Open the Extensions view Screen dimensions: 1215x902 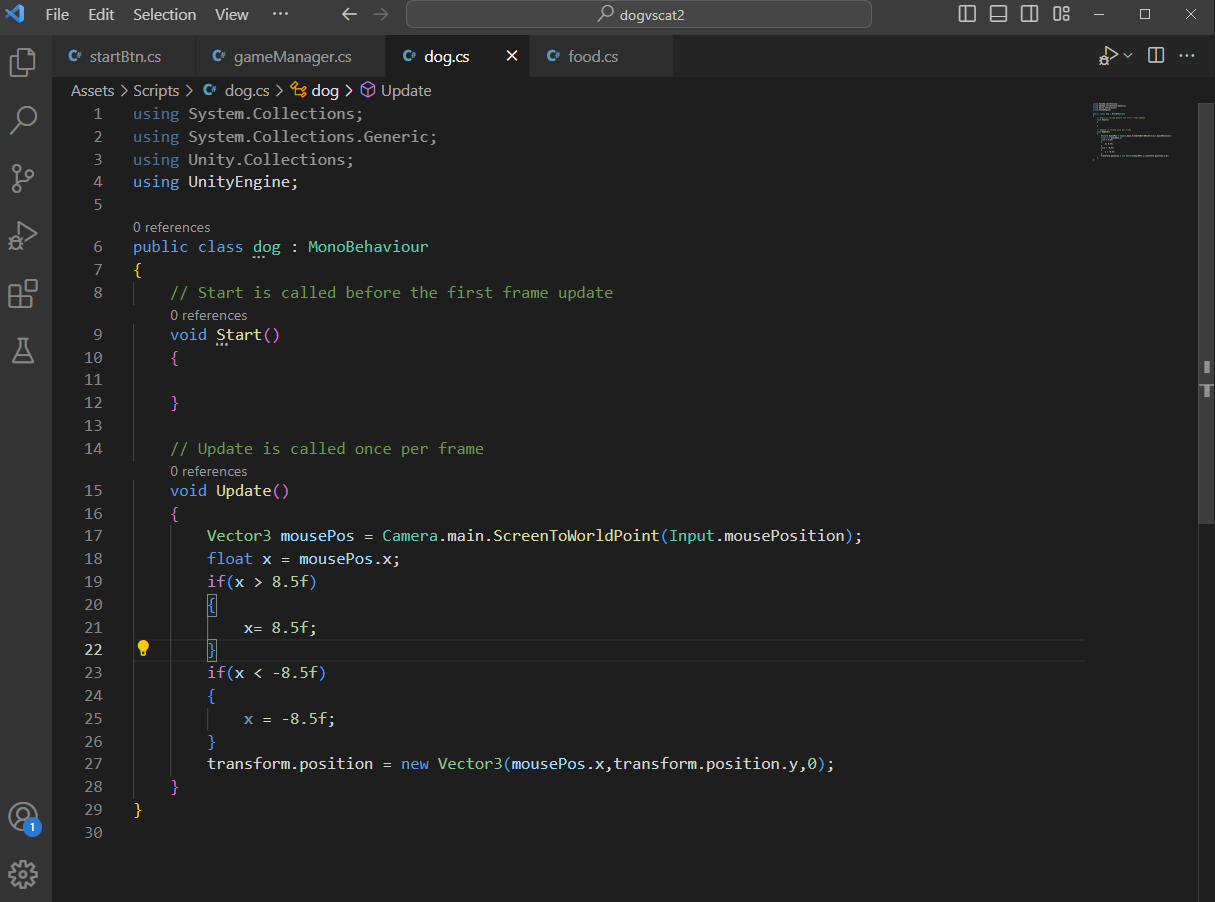pyautogui.click(x=22, y=294)
